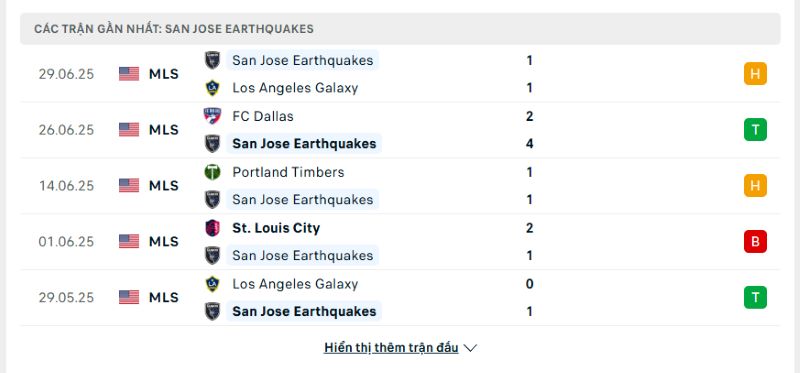The image size is (800, 373).
Task: Click the yellow H result badge for 14.06.25
Action: (x=755, y=186)
